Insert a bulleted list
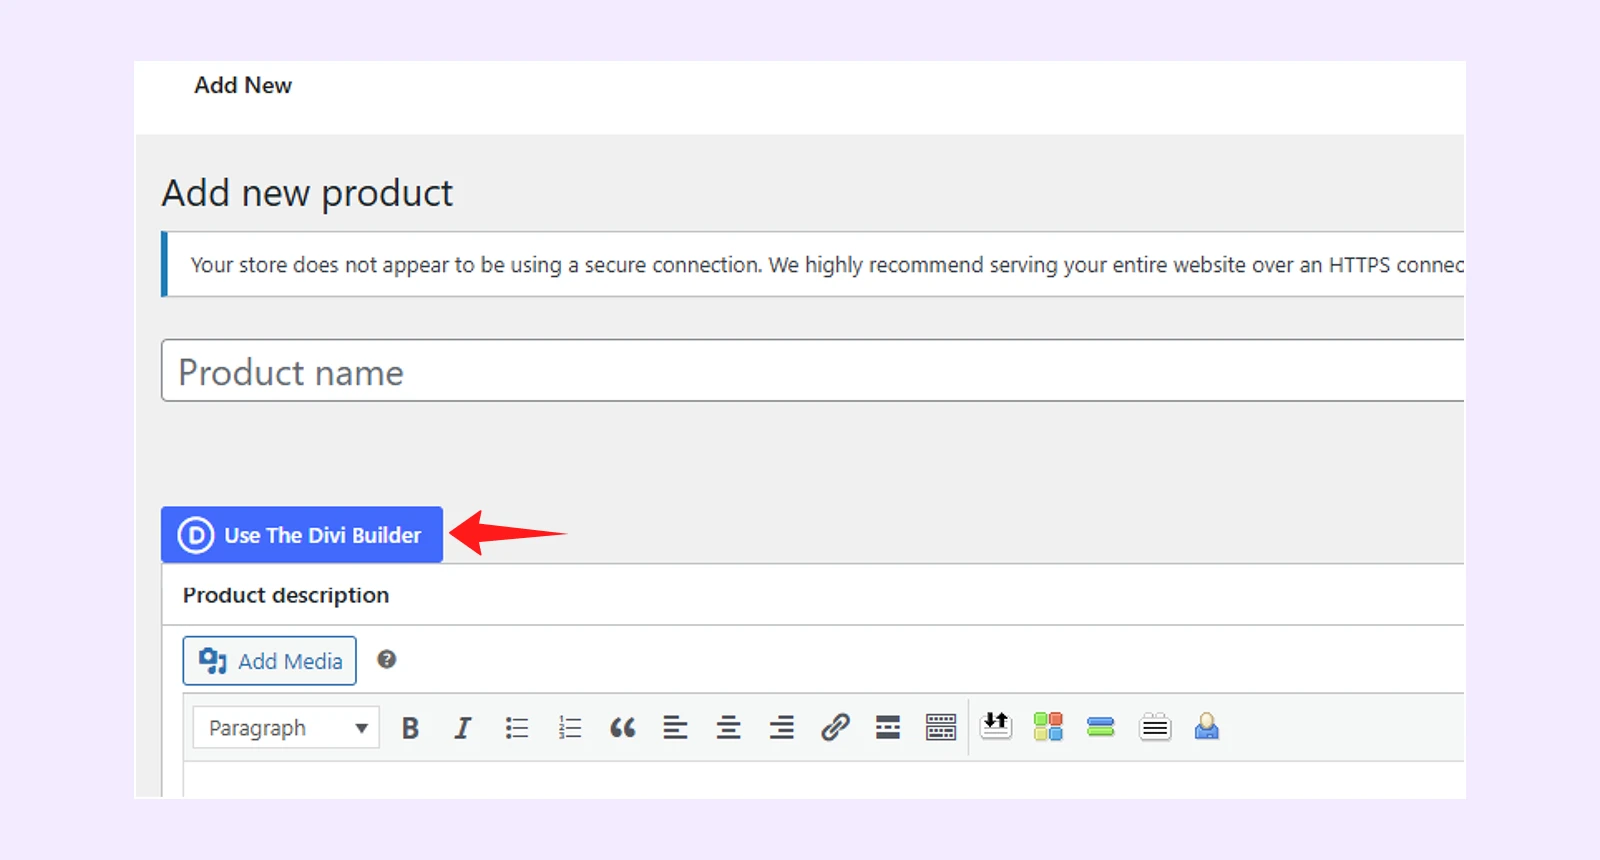 (x=516, y=728)
